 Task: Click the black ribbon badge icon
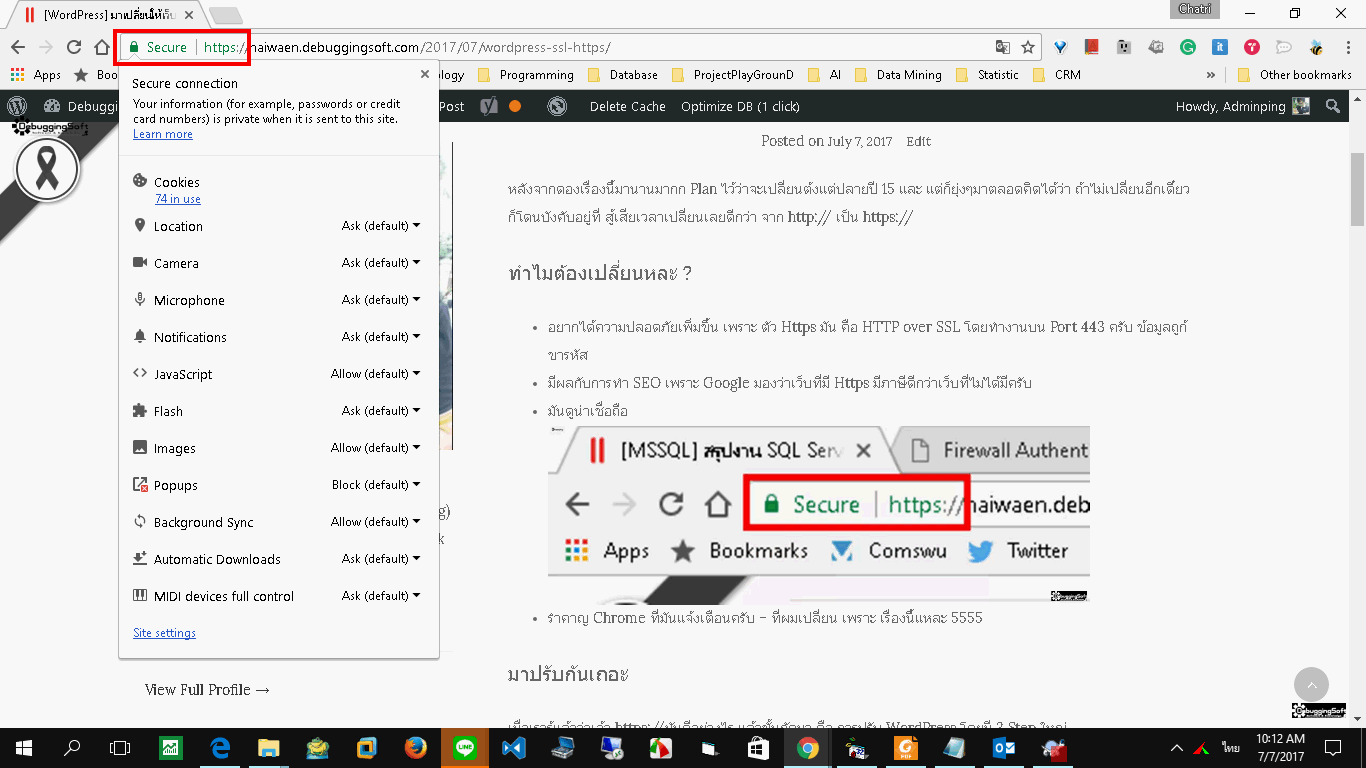click(47, 170)
